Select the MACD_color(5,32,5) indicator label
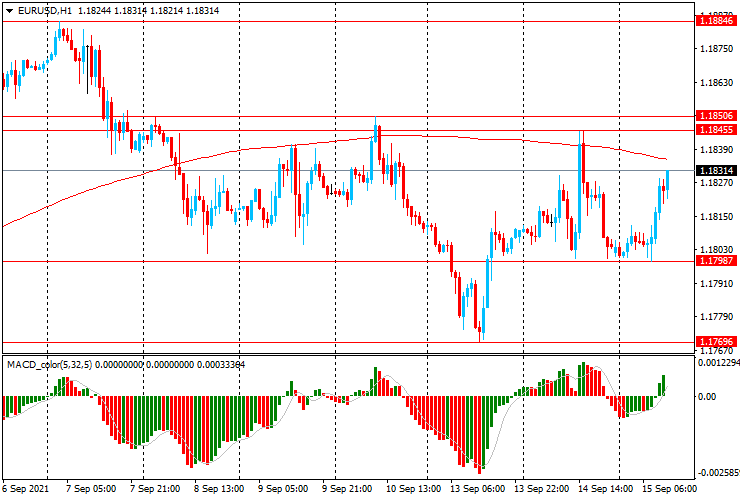 (50, 364)
